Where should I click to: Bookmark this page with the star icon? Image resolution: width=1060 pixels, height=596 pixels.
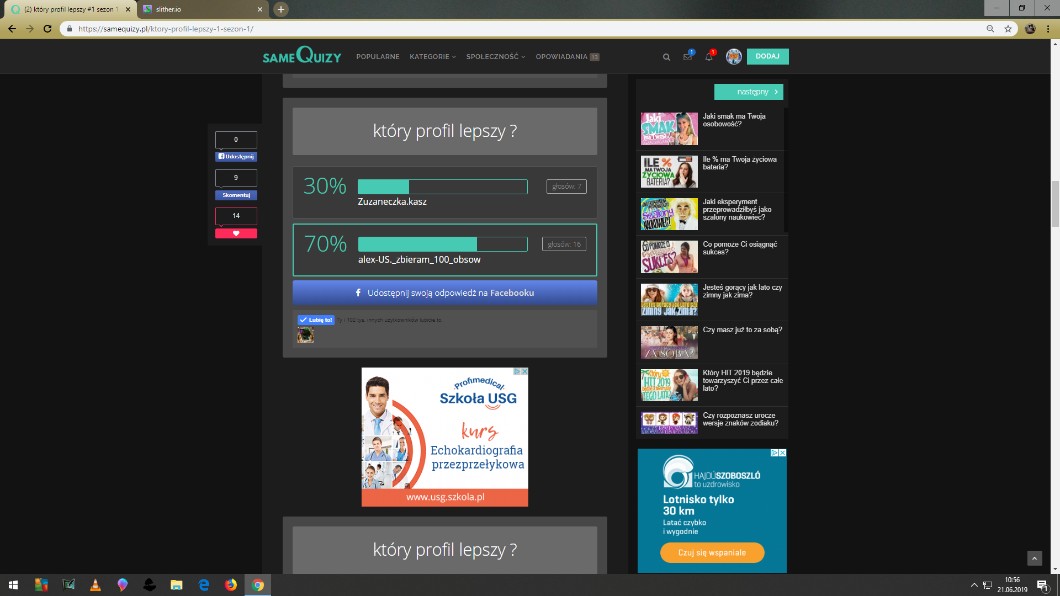pyautogui.click(x=1008, y=29)
